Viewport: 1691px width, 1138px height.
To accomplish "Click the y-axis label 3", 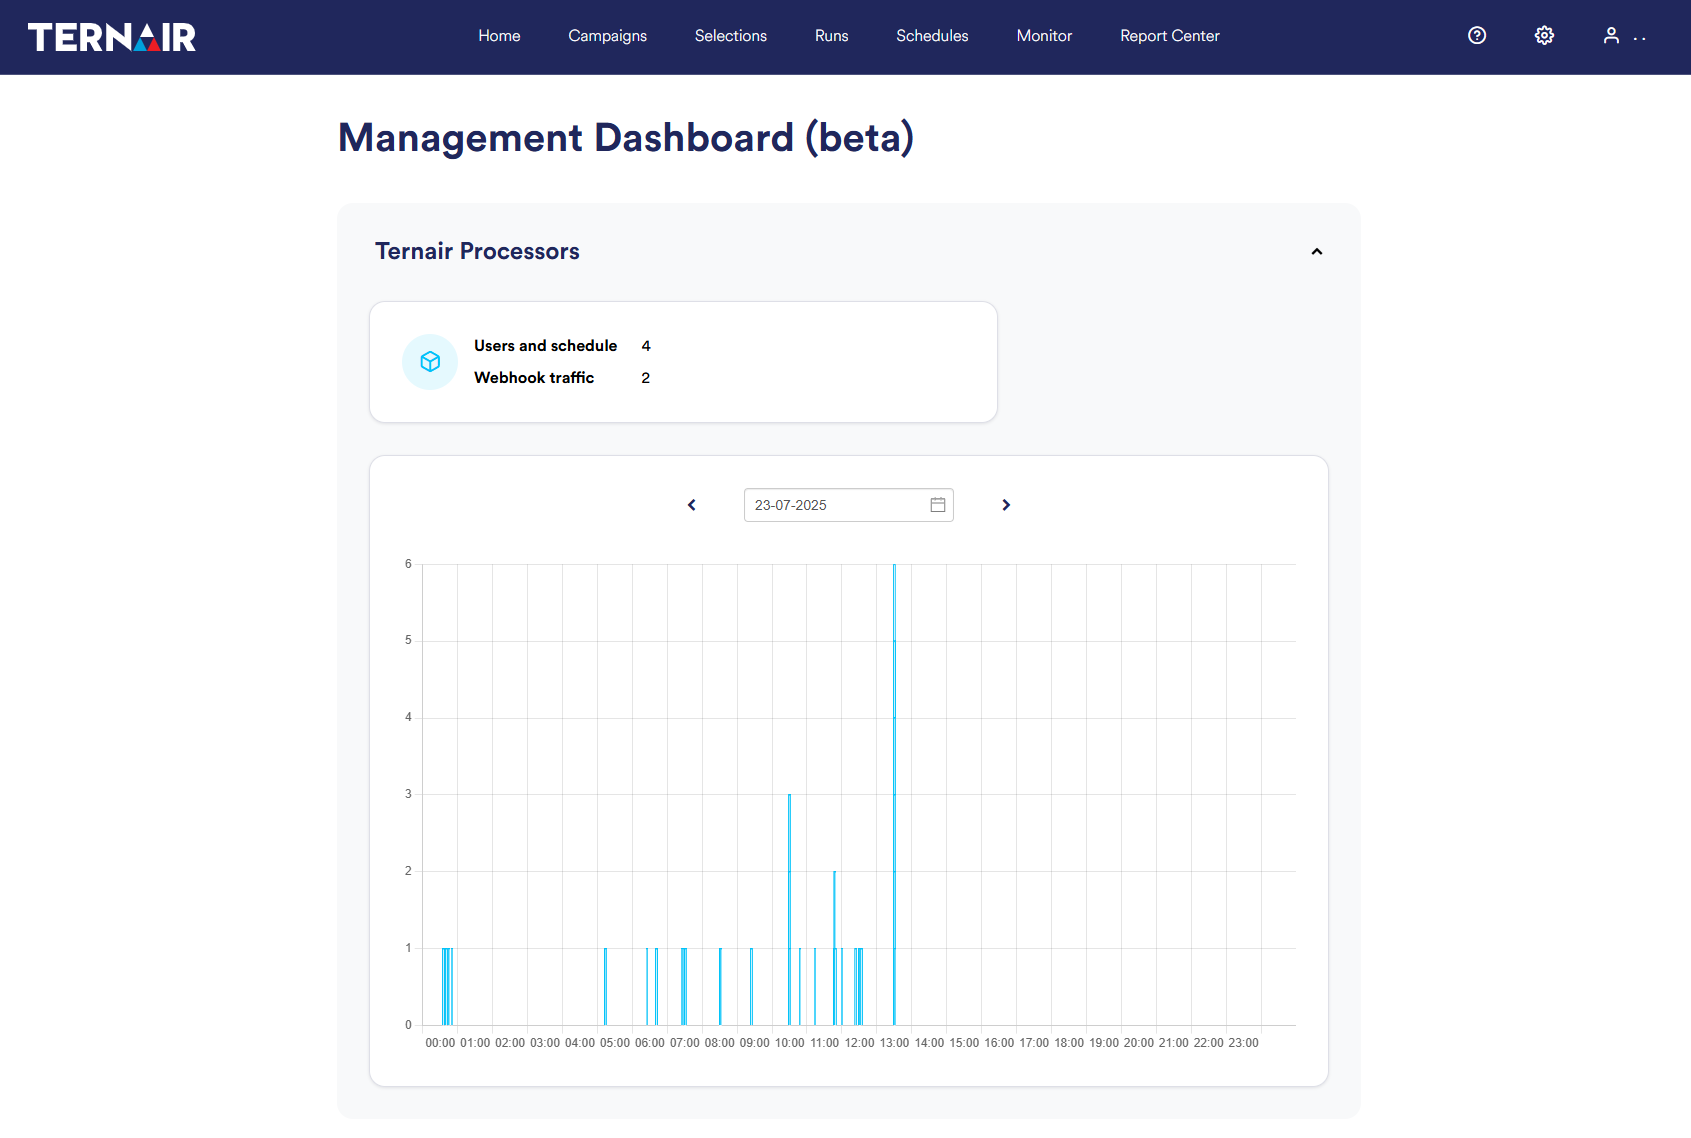I will pyautogui.click(x=408, y=794).
